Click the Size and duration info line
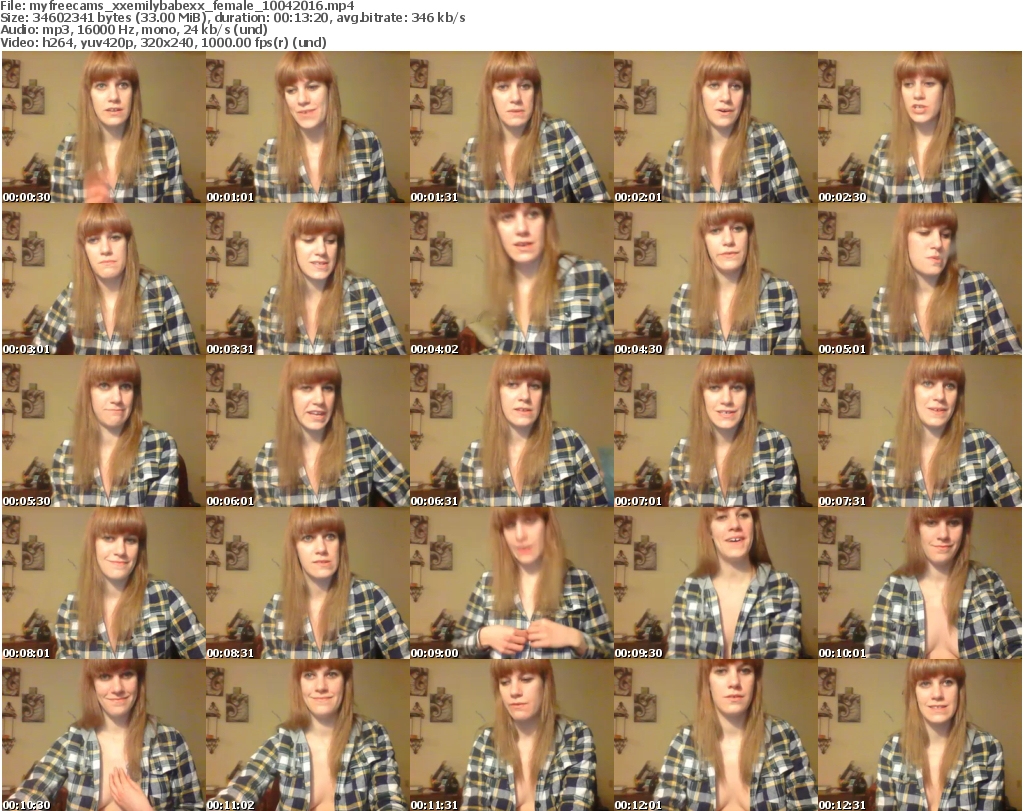The width and height of the screenshot is (1024, 811). (233, 18)
